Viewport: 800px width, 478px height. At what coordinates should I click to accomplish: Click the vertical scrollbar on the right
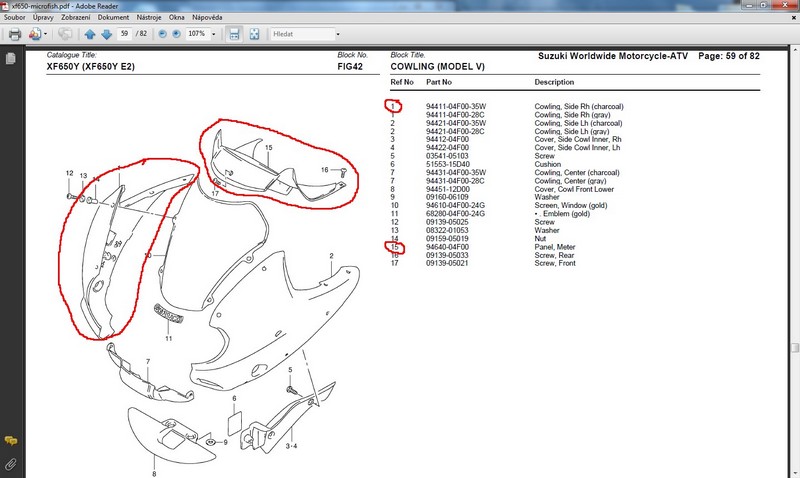click(x=795, y=347)
